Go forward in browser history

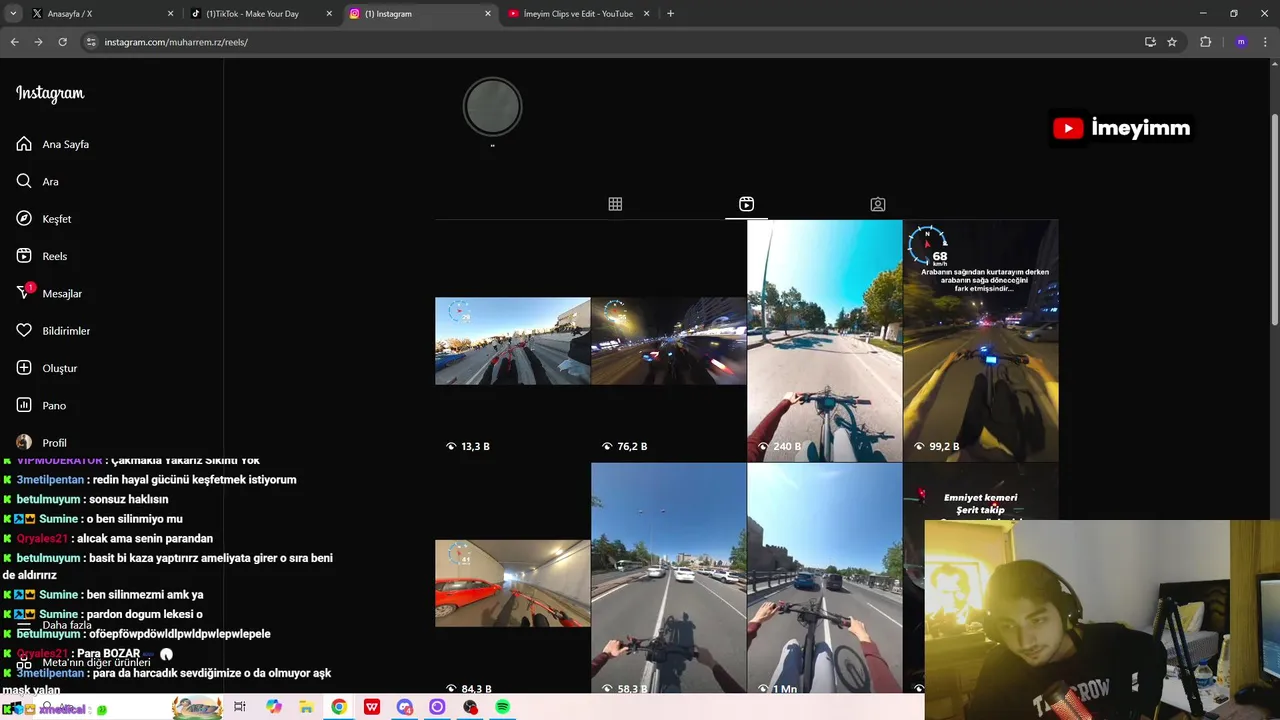pos(38,42)
